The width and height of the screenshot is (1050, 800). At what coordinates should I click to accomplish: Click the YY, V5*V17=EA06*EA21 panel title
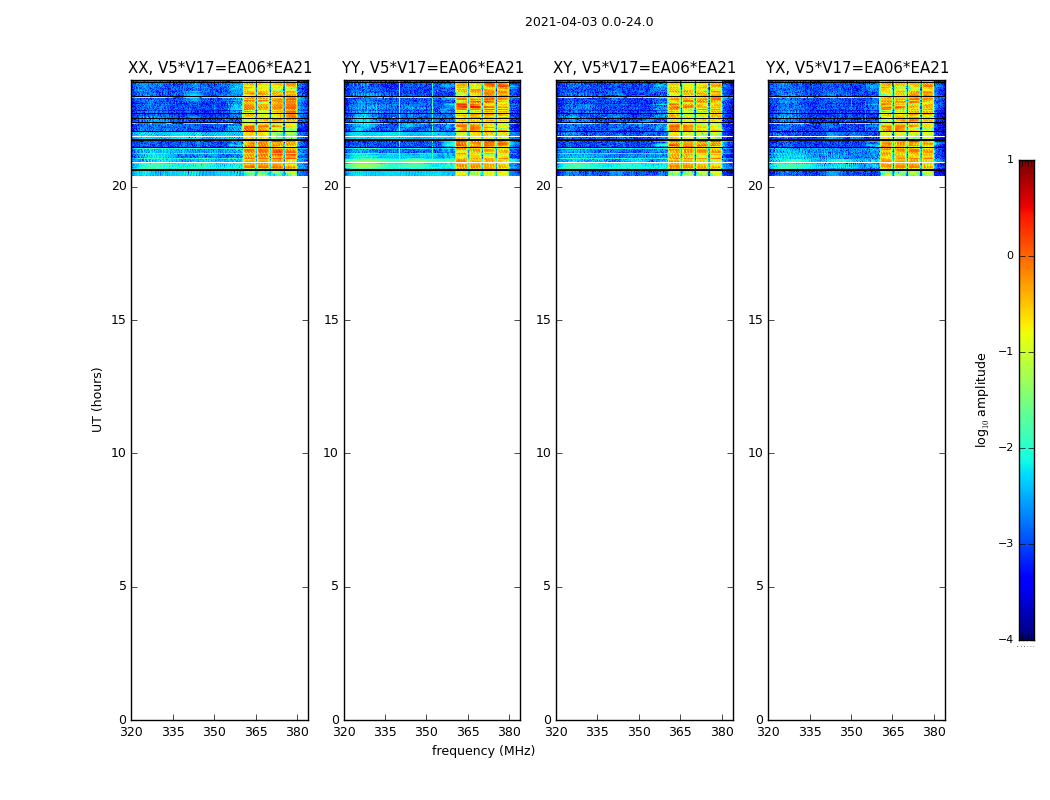click(433, 68)
